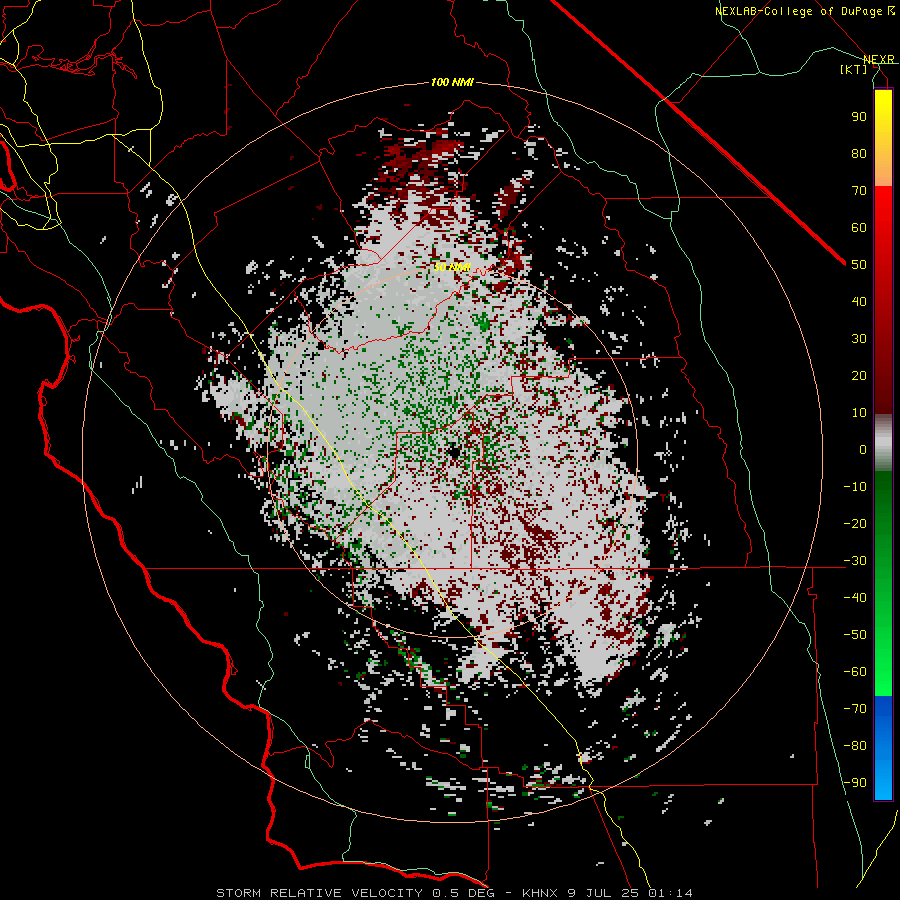Screen dimensions: 900x900
Task: Click the 60 value on velocity scale
Action: [859, 227]
